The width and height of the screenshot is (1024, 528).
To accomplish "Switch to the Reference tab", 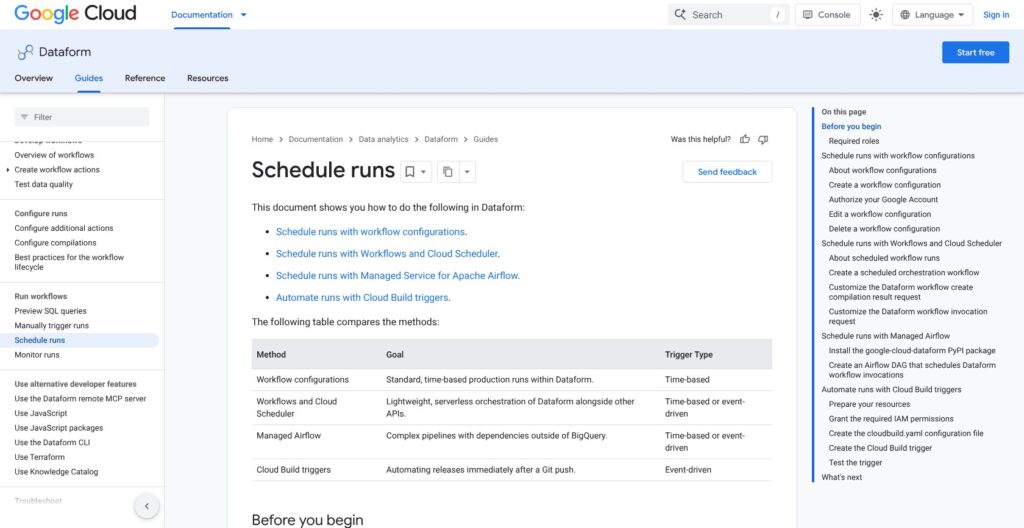I will tap(145, 78).
